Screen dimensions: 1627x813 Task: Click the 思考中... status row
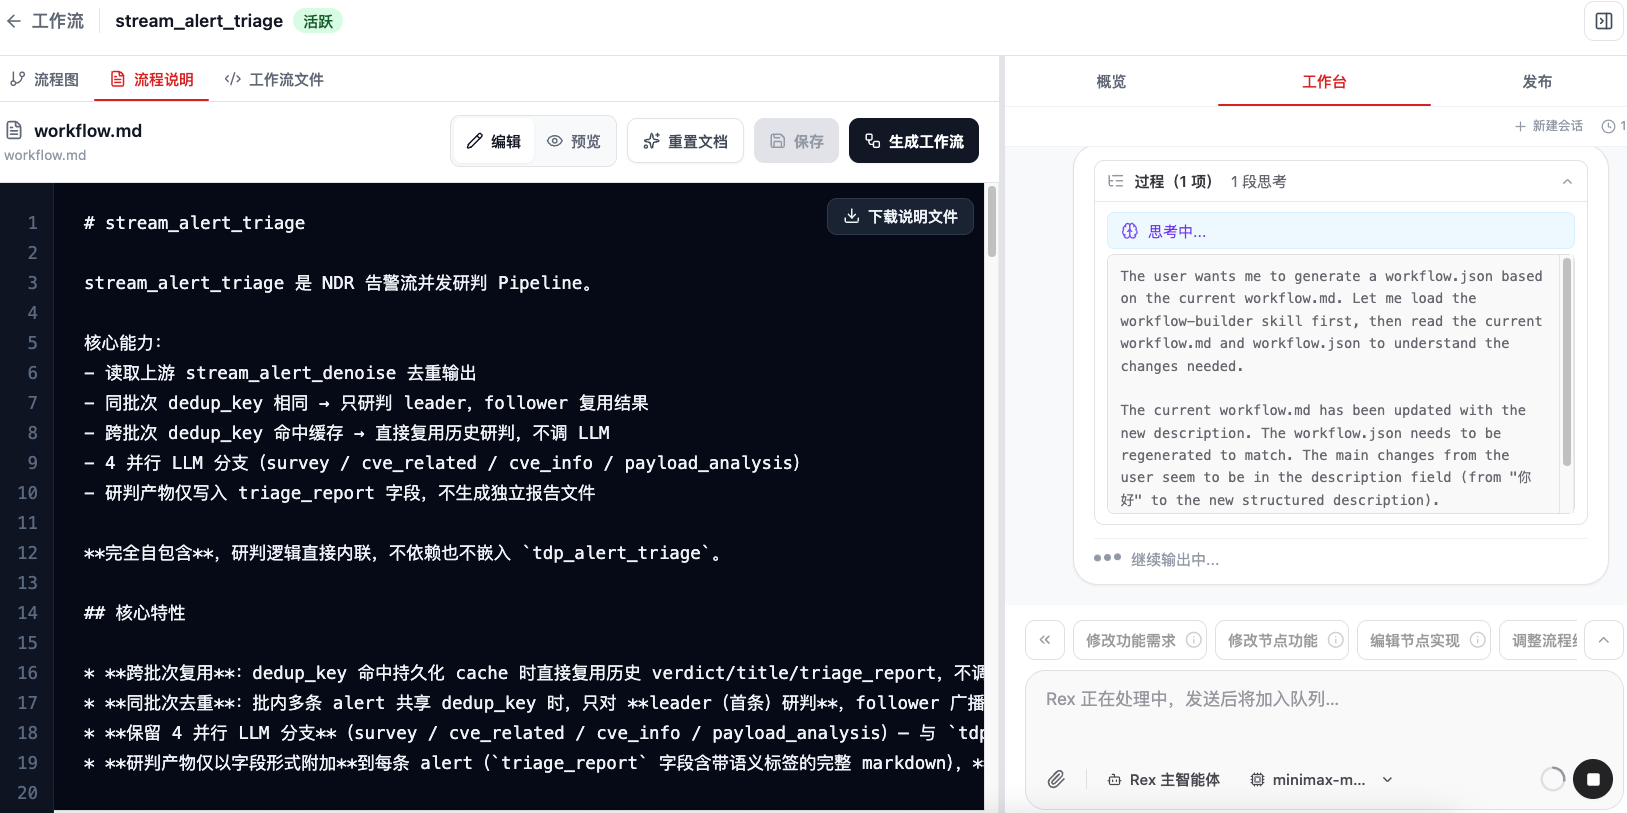1340,231
